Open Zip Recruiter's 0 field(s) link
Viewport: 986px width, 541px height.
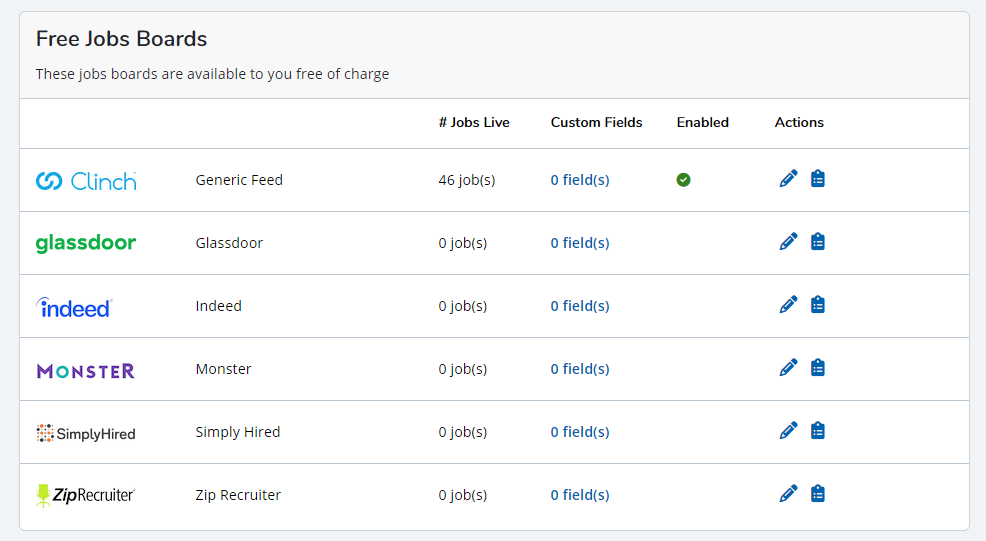580,494
